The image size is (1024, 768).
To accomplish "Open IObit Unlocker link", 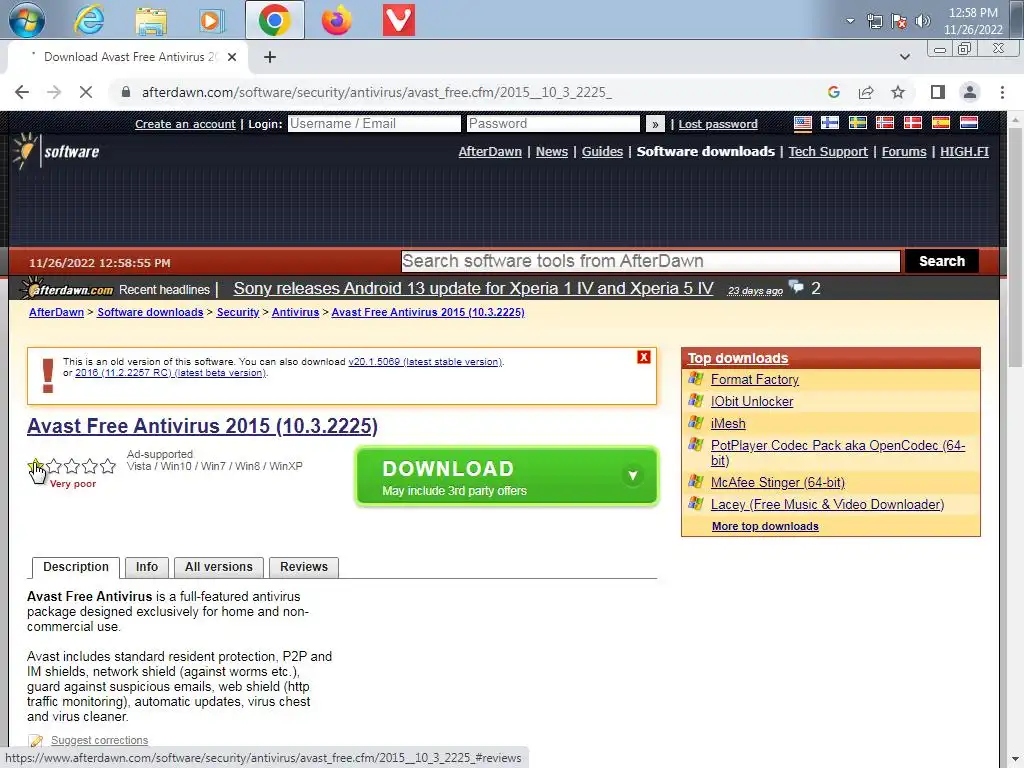I will 752,402.
